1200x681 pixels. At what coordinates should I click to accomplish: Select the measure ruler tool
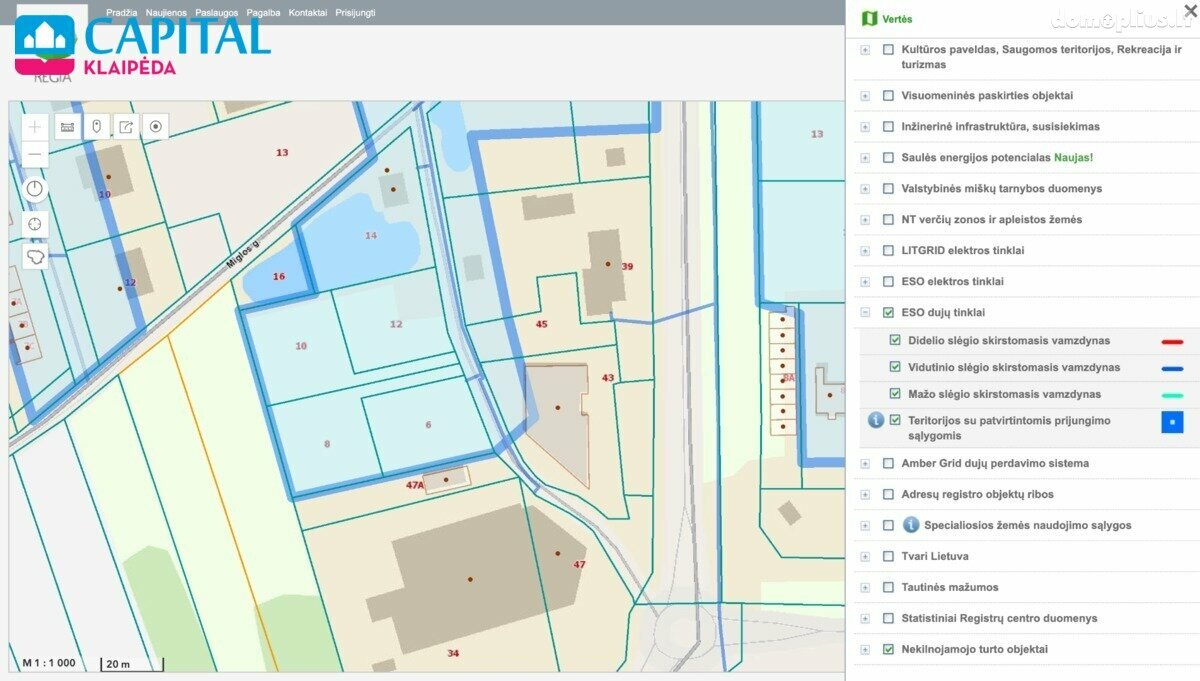(67, 127)
